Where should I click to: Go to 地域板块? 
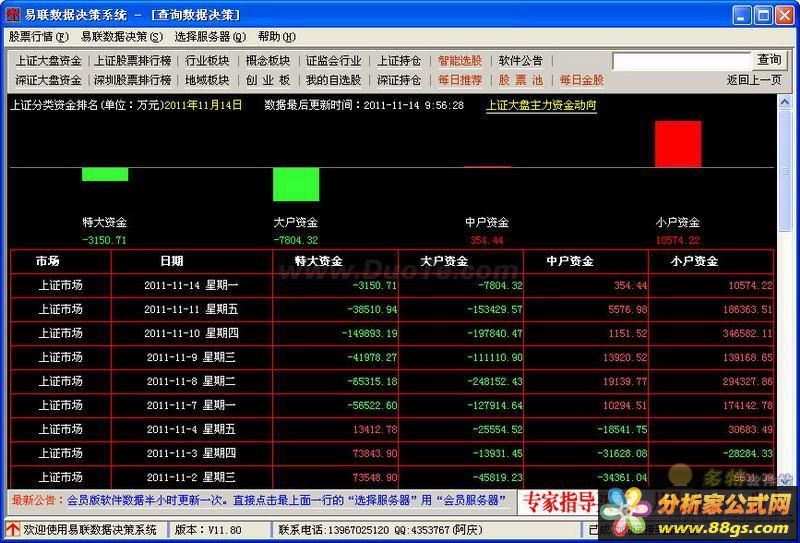pos(207,80)
